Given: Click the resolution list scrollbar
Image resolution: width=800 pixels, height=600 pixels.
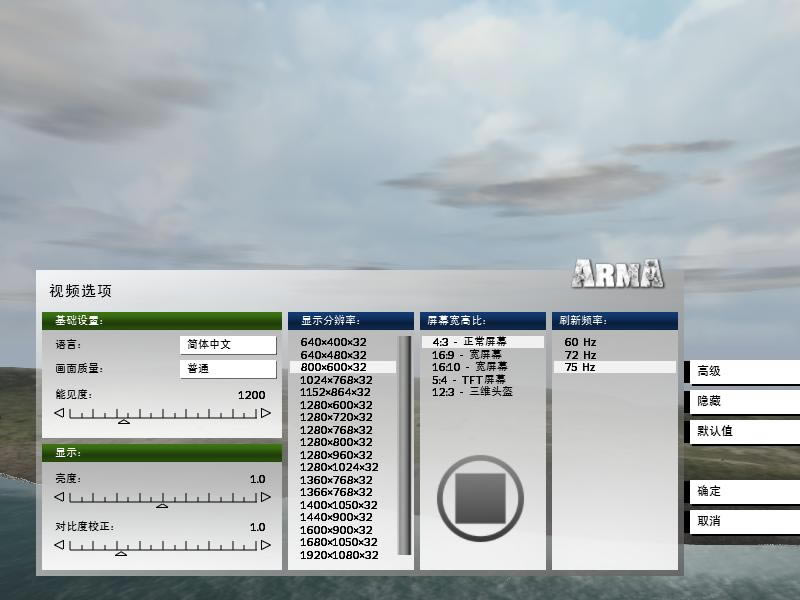Looking at the screenshot, I should [405, 445].
